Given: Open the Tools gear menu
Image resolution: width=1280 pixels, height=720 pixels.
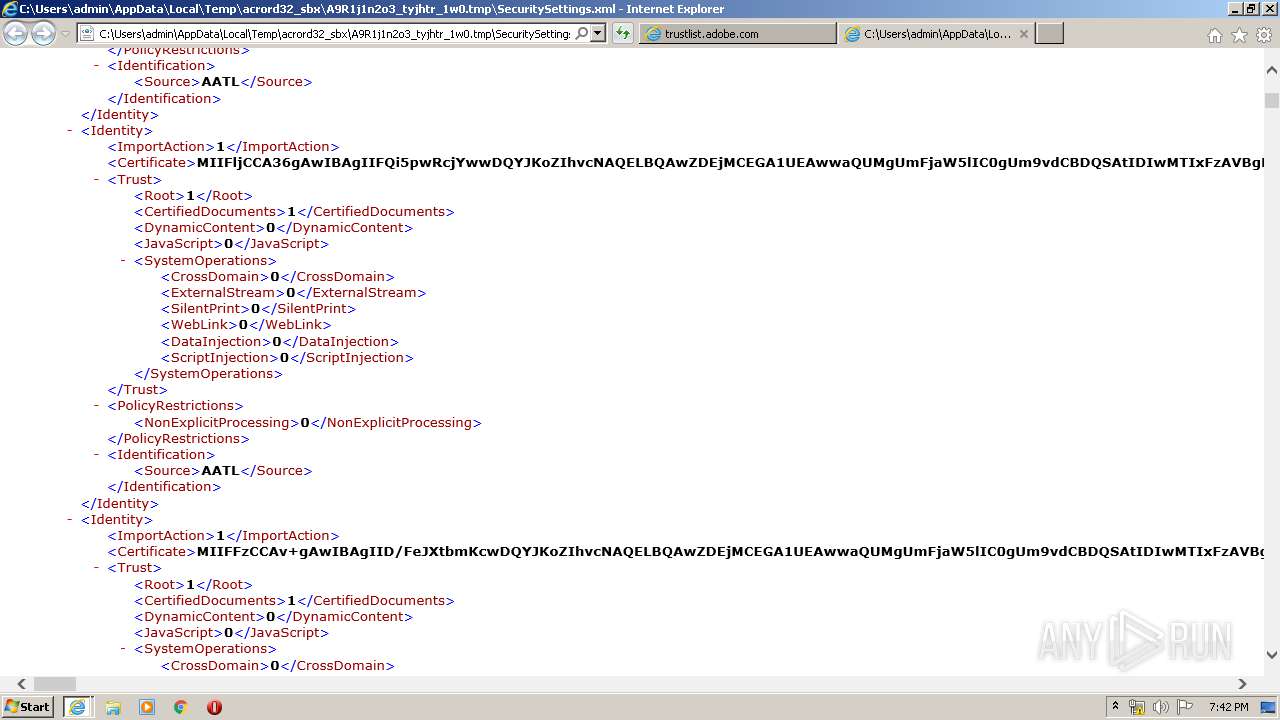Looking at the screenshot, I should [x=1264, y=35].
